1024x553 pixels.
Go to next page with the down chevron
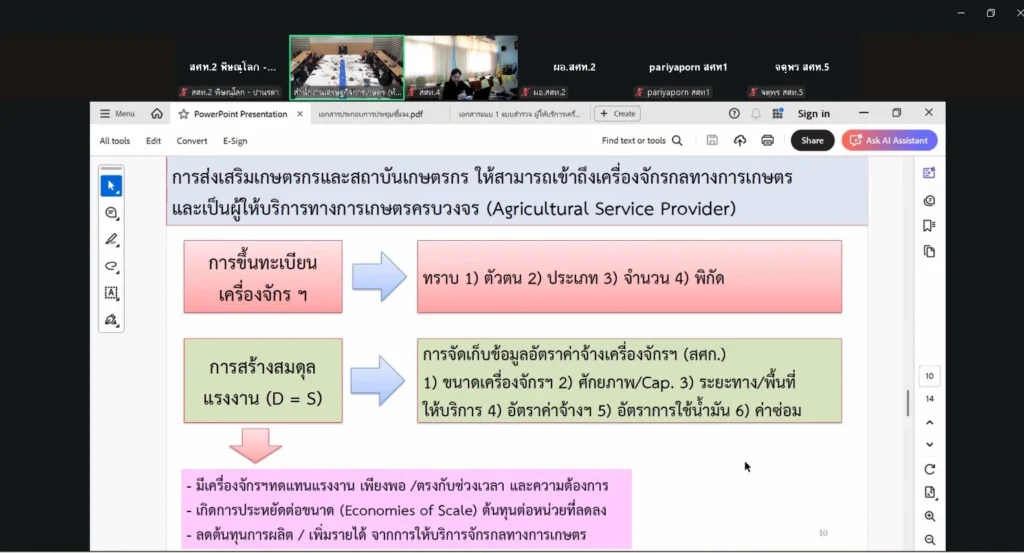(929, 444)
